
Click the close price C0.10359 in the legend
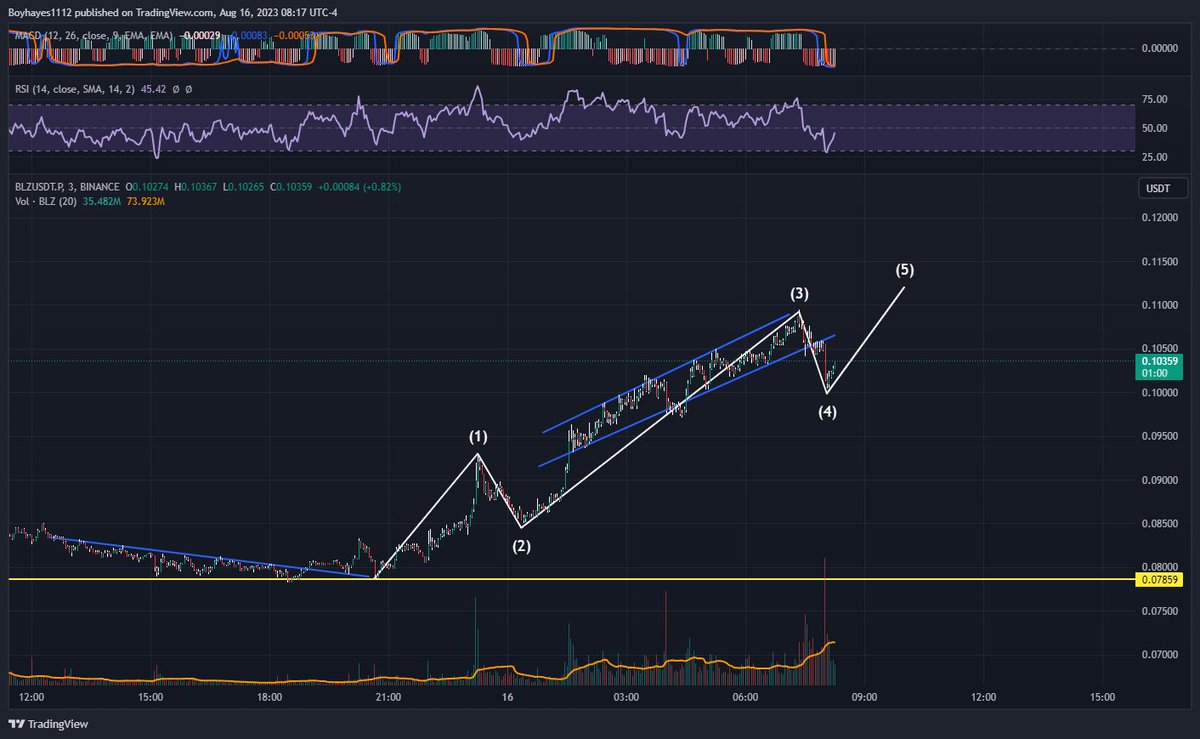(x=293, y=188)
